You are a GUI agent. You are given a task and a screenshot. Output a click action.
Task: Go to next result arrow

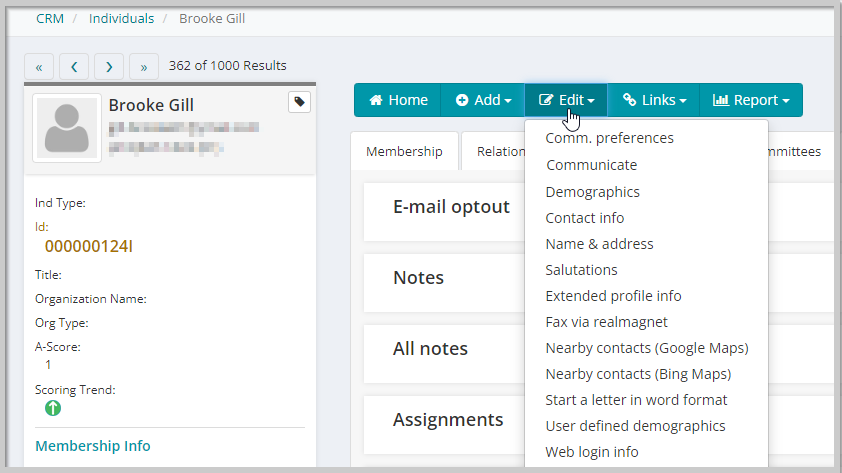pyautogui.click(x=109, y=67)
